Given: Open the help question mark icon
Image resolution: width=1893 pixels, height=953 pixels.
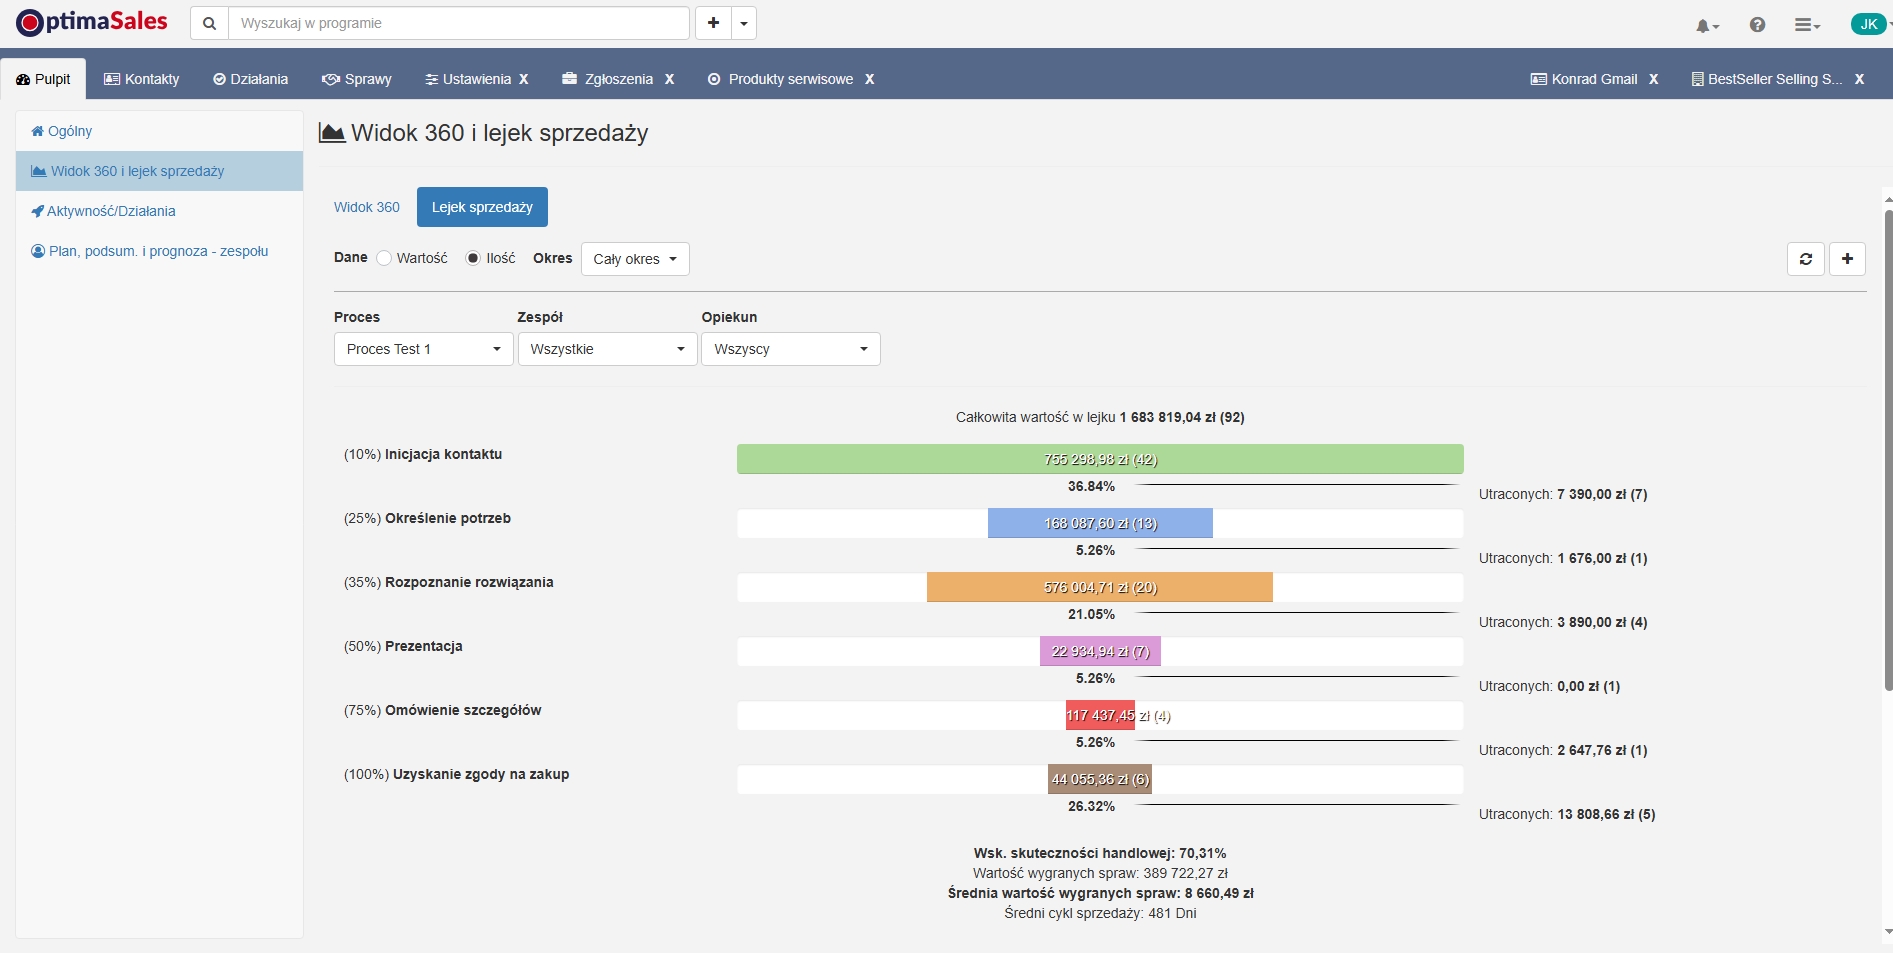Looking at the screenshot, I should click(x=1757, y=24).
